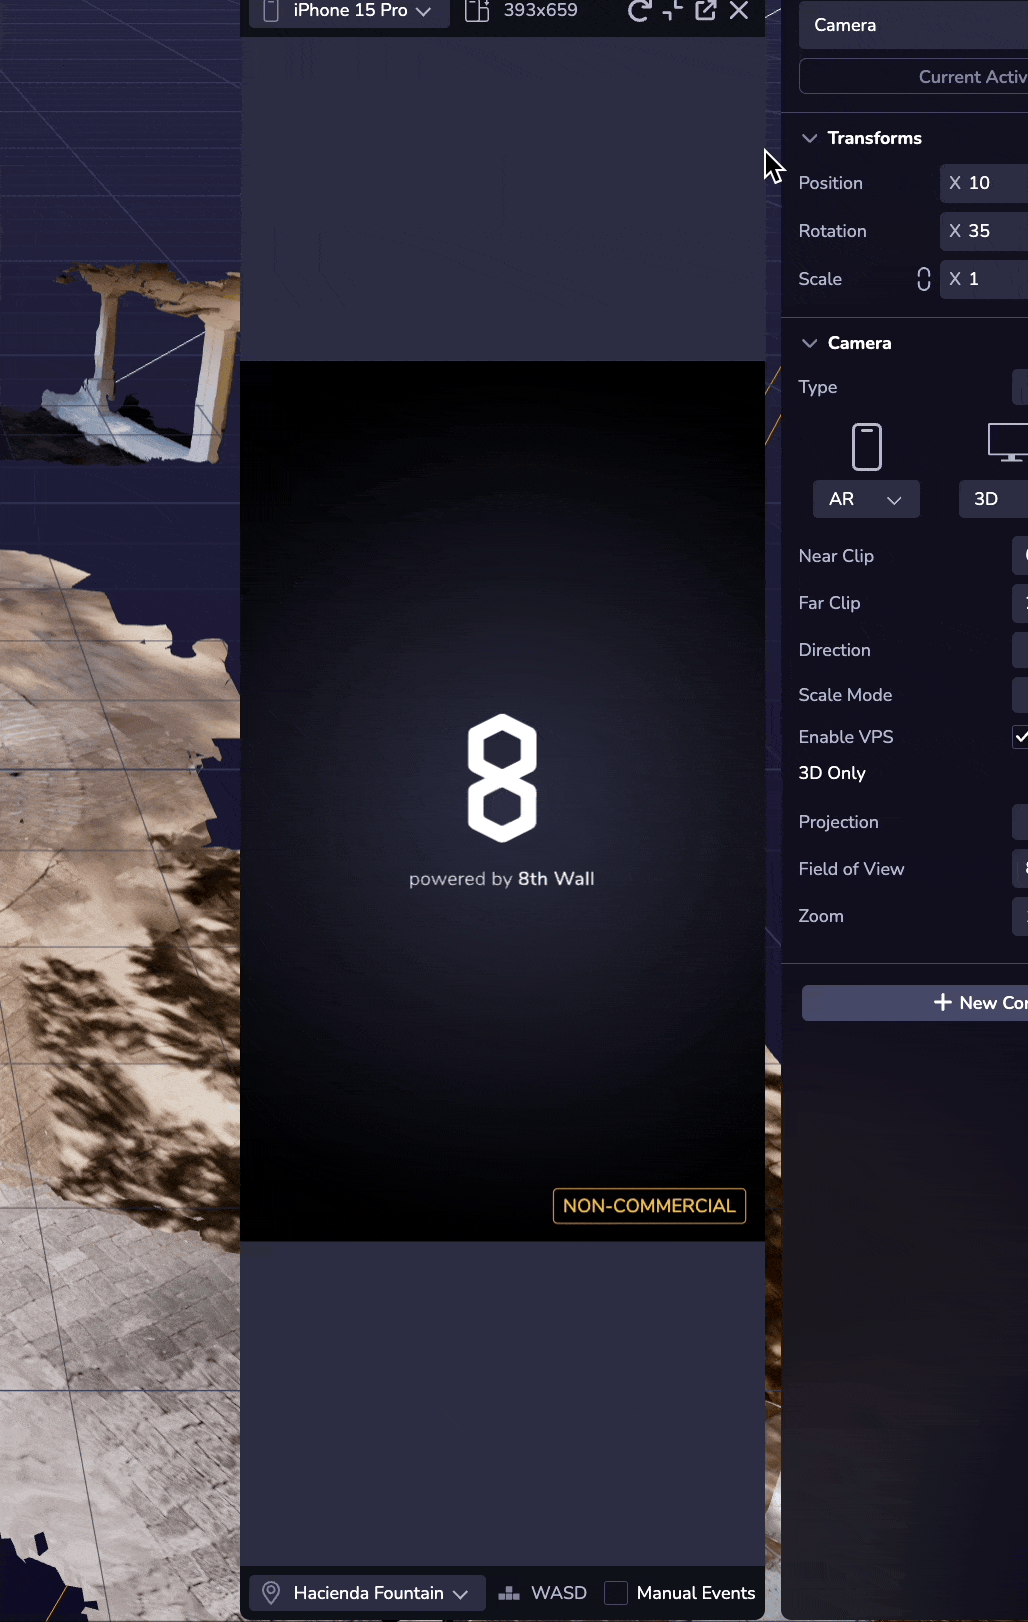Click the Field of View label
This screenshot has height=1622, width=1028.
pyautogui.click(x=851, y=869)
